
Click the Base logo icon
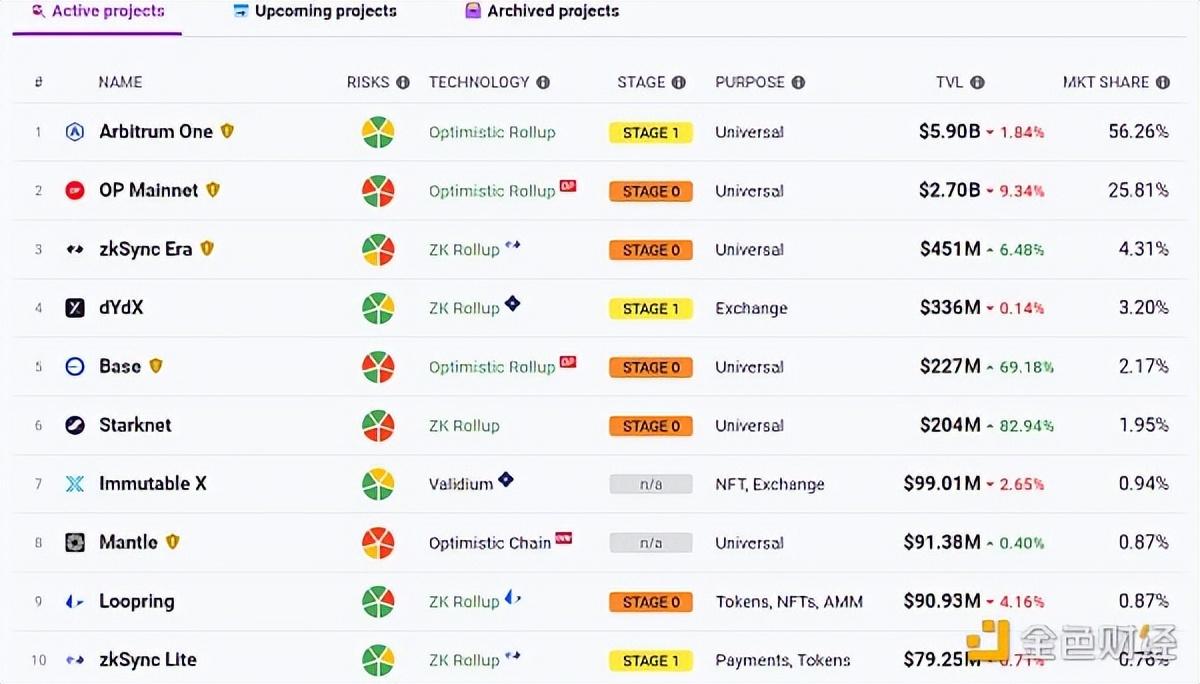tap(75, 367)
